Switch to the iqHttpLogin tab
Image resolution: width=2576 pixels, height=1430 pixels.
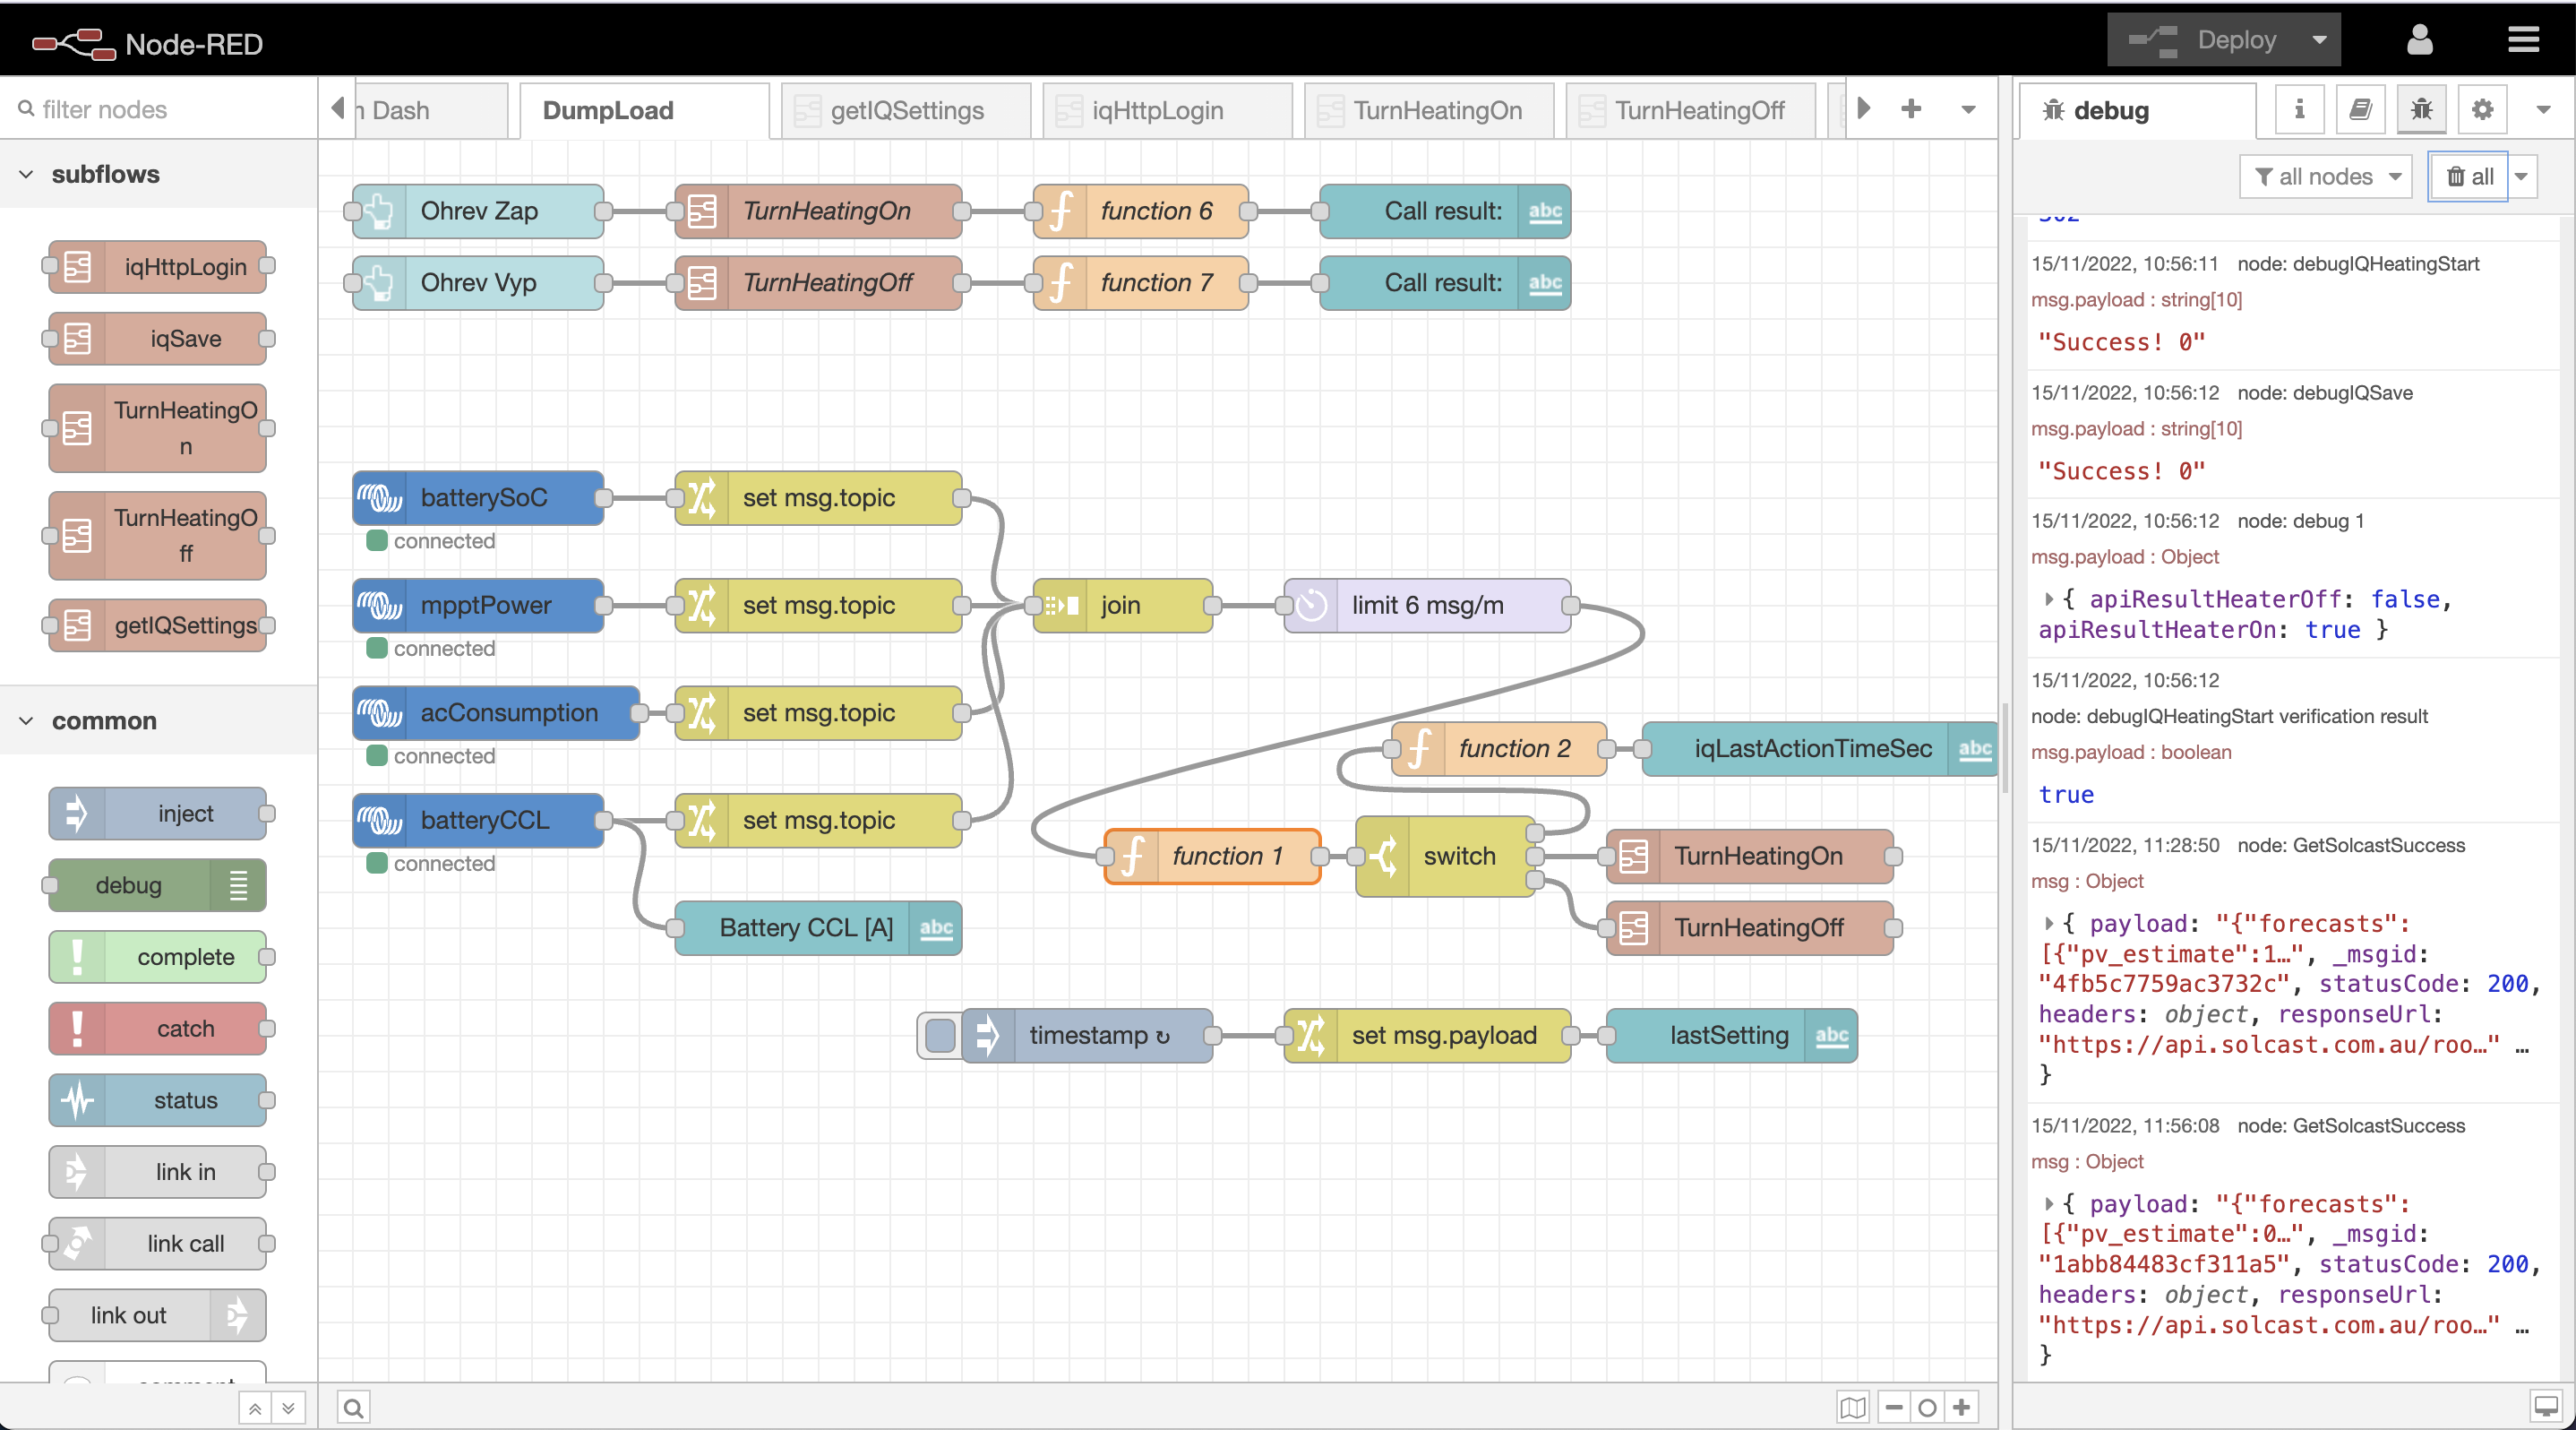coord(1167,110)
